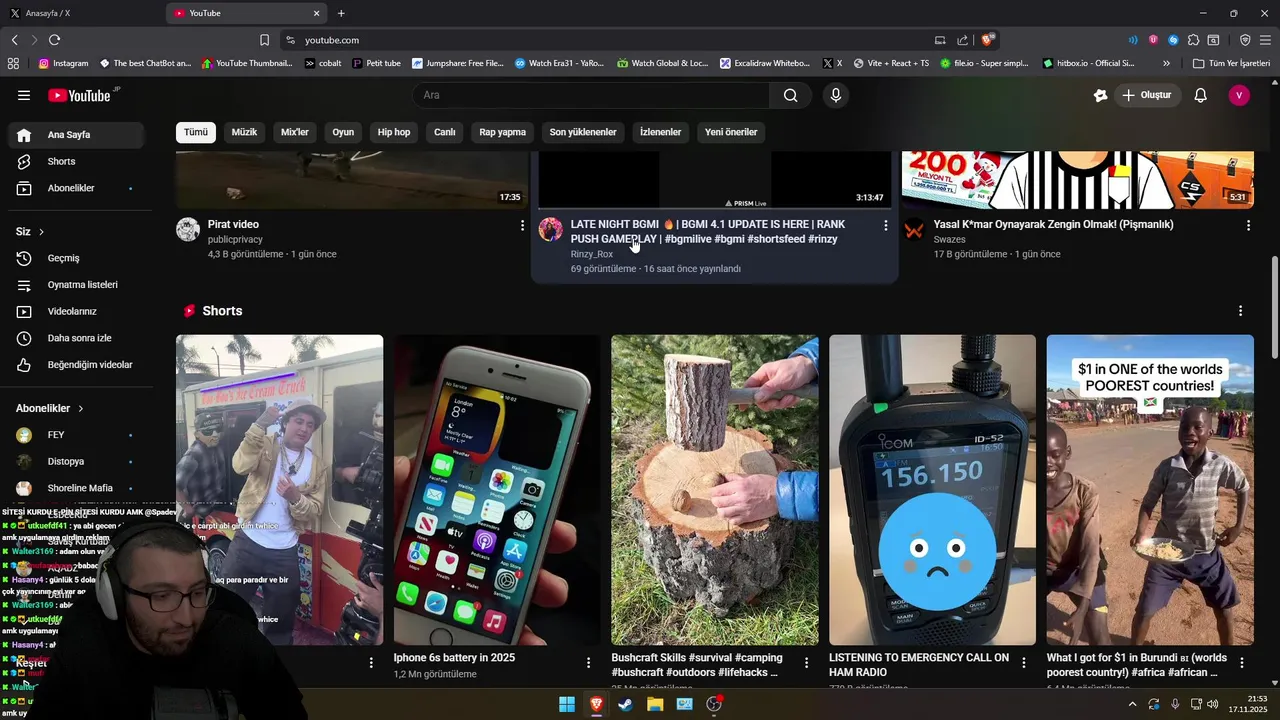The height and width of the screenshot is (720, 1280).
Task: Open the Pirat video title
Action: [233, 225]
